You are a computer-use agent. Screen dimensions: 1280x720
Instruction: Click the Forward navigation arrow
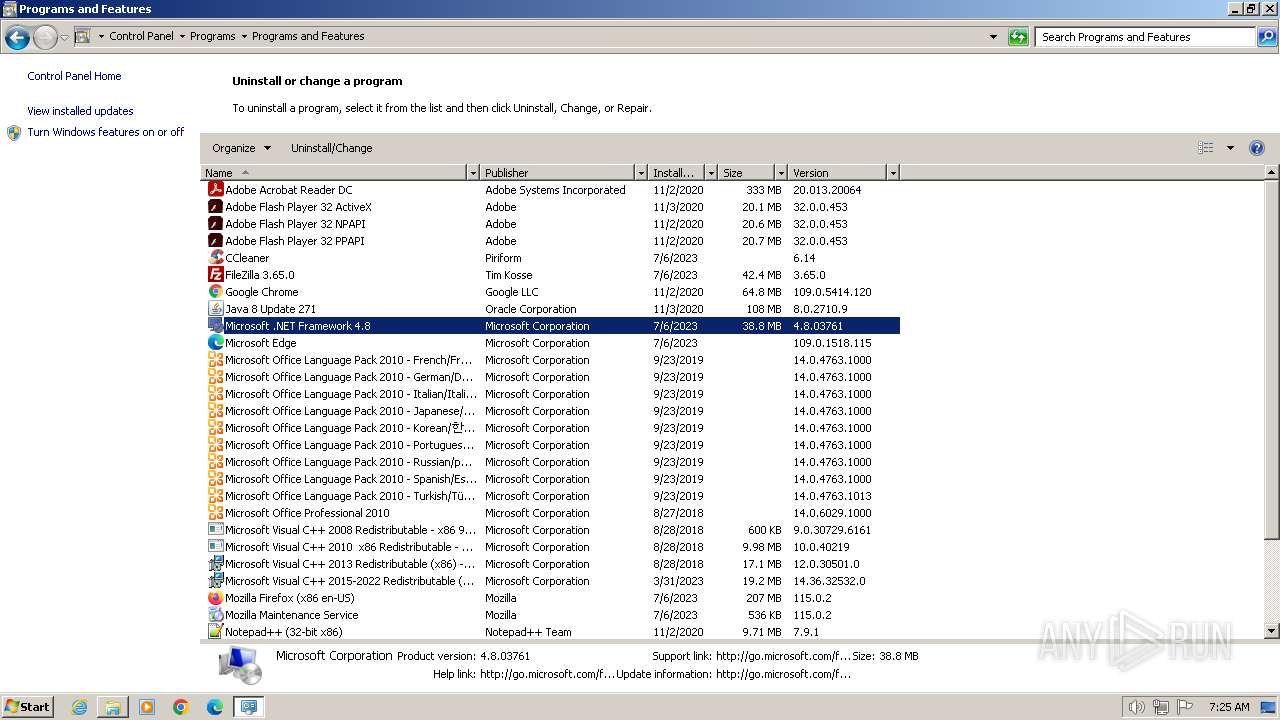coord(45,38)
